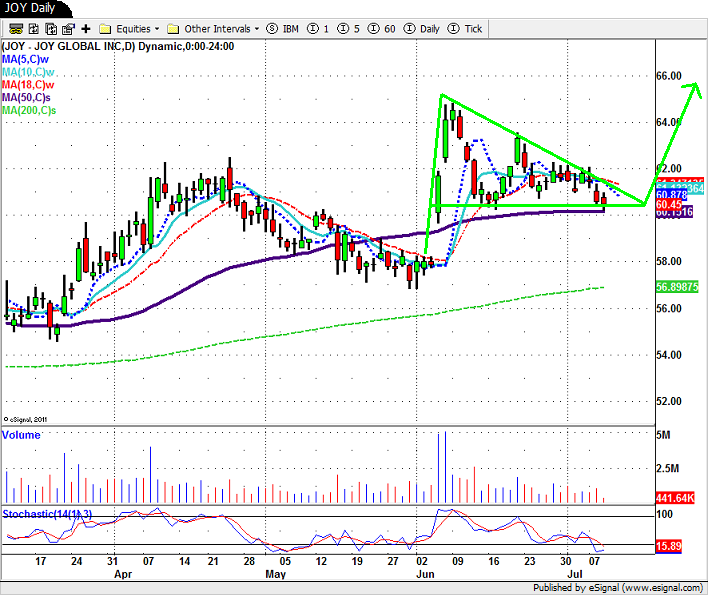Image resolution: width=708 pixels, height=595 pixels.
Task: Click the 2.5M volume axis label
Action: point(667,469)
